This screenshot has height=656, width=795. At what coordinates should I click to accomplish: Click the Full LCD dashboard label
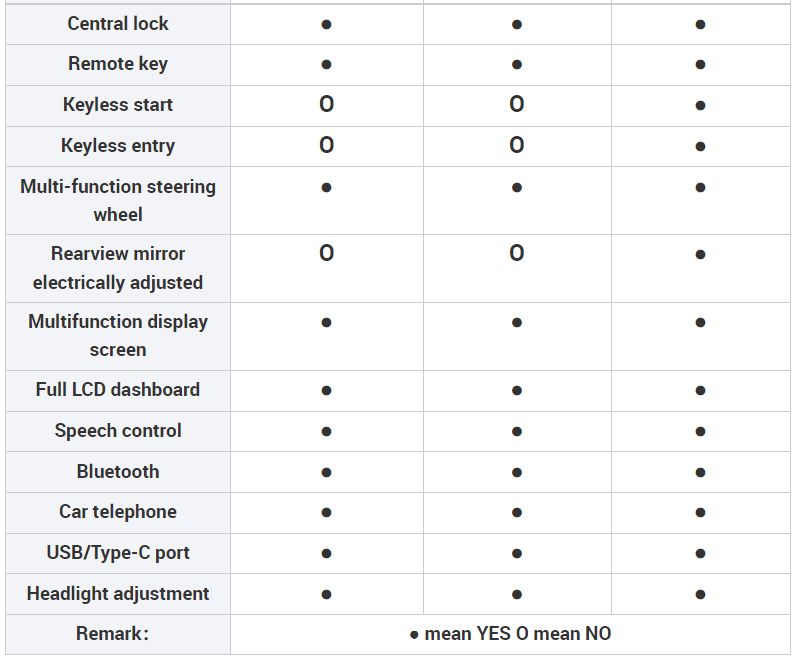pyautogui.click(x=118, y=389)
